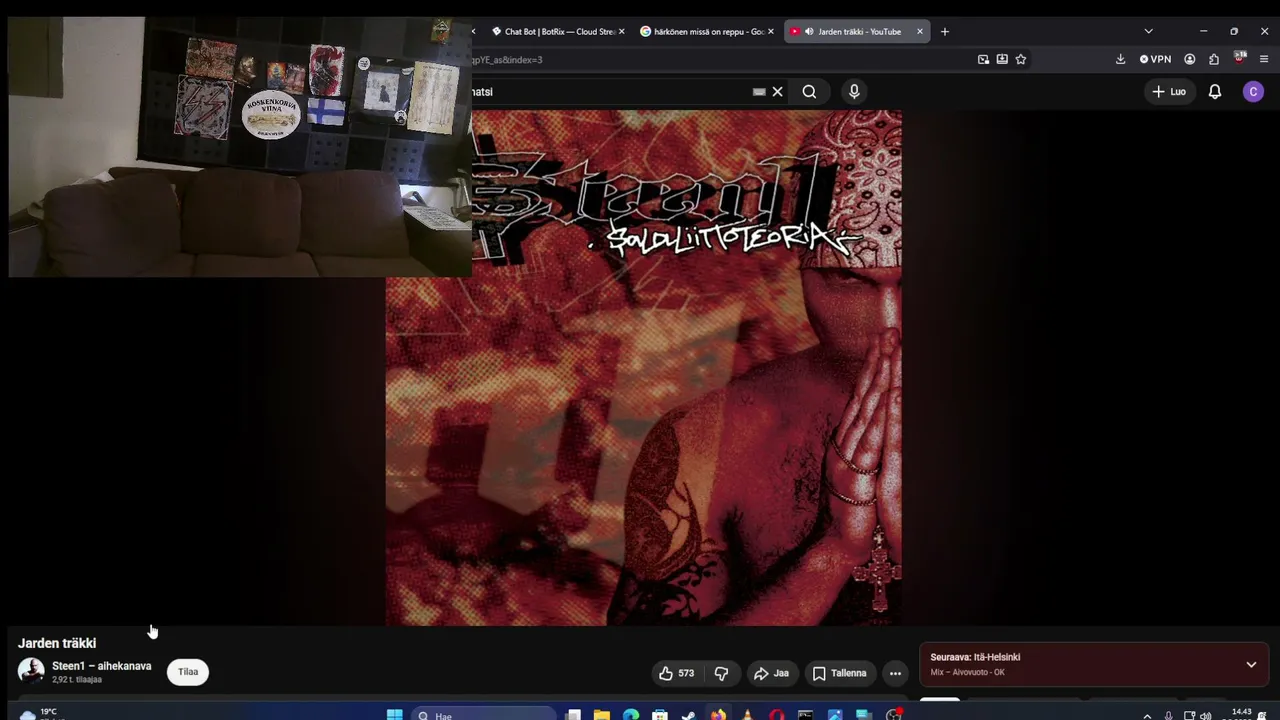
Task: Show hidden system tray icons chevron
Action: (x=1147, y=715)
